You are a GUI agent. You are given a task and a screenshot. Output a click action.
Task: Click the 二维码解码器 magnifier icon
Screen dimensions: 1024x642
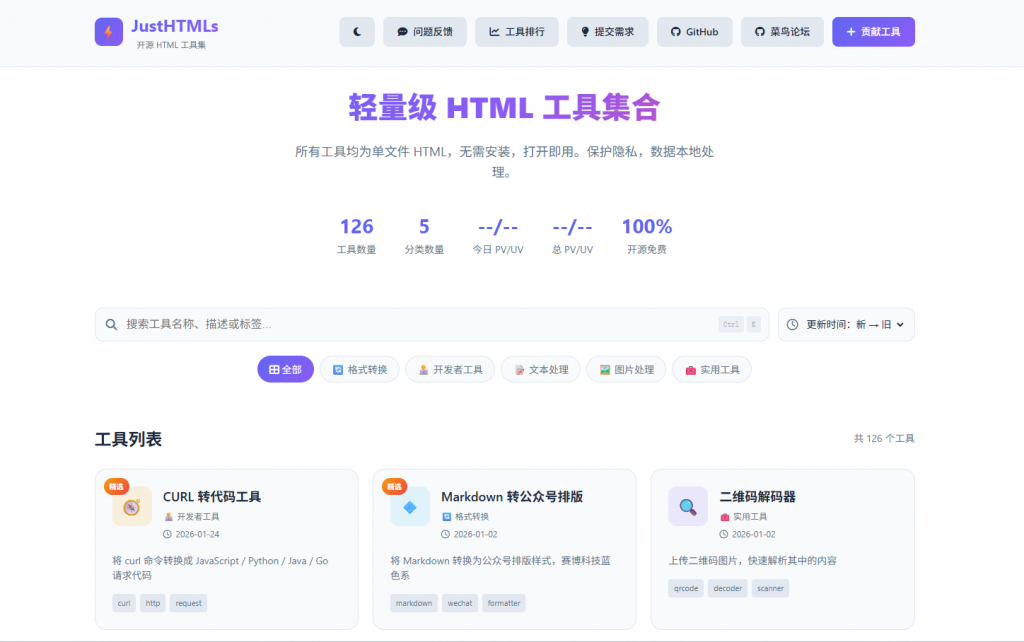click(x=688, y=506)
